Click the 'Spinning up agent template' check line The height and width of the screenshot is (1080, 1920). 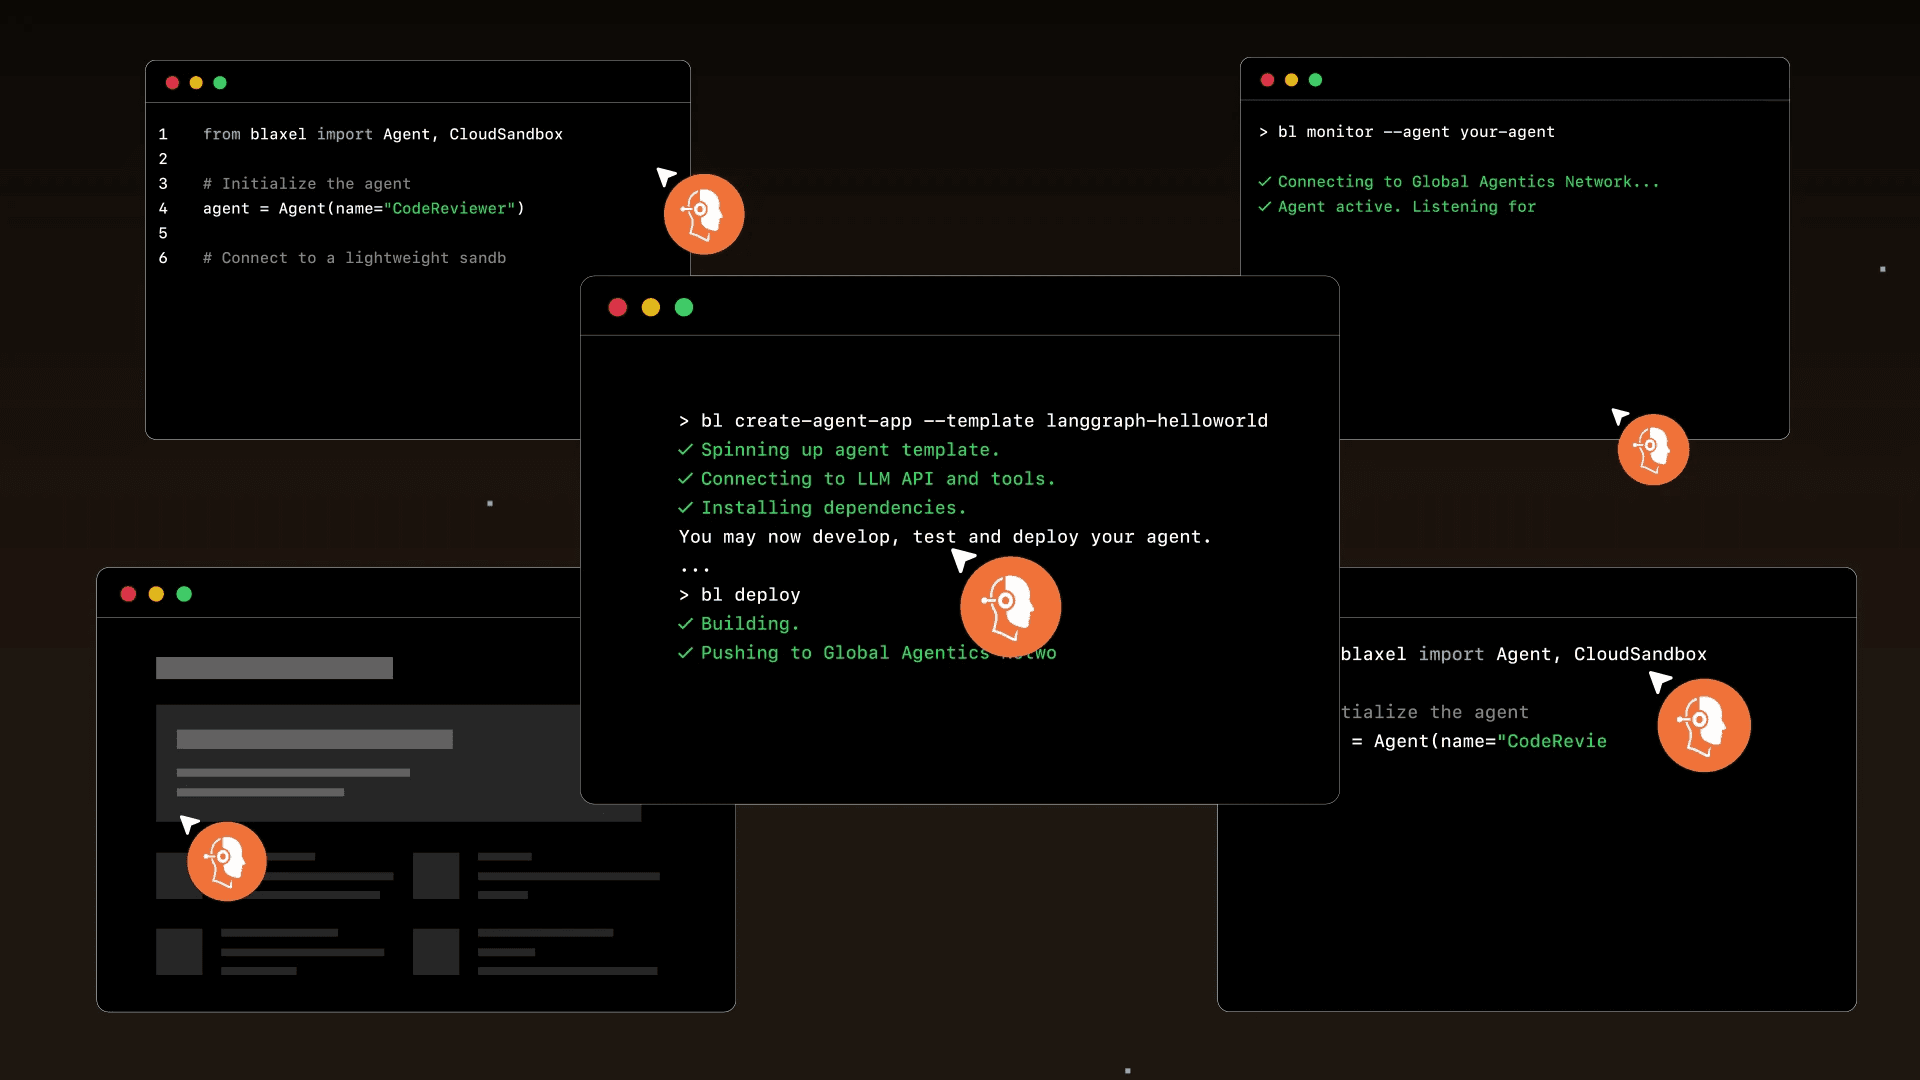(849, 450)
